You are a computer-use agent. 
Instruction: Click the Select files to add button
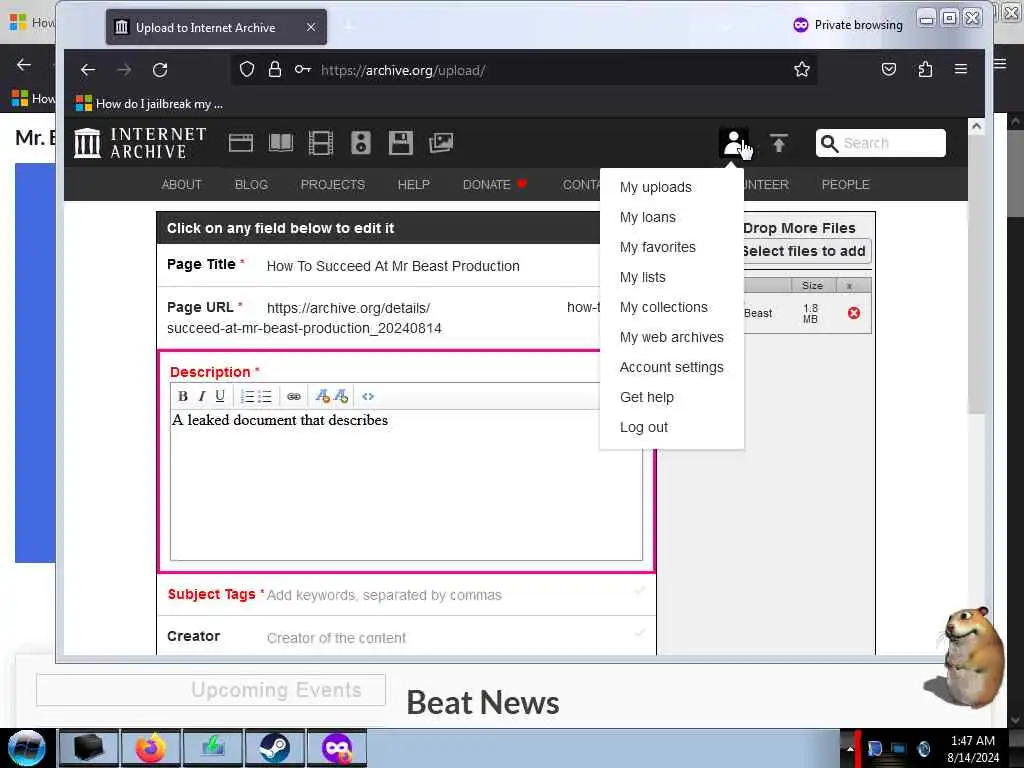tap(807, 251)
